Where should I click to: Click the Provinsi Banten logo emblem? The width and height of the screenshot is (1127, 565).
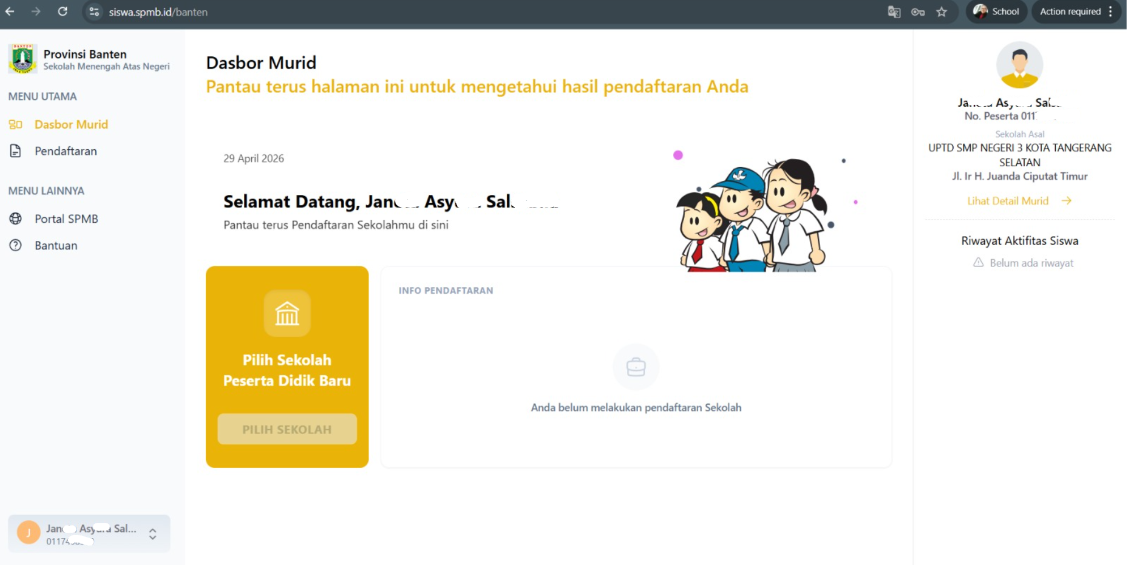tap(22, 59)
